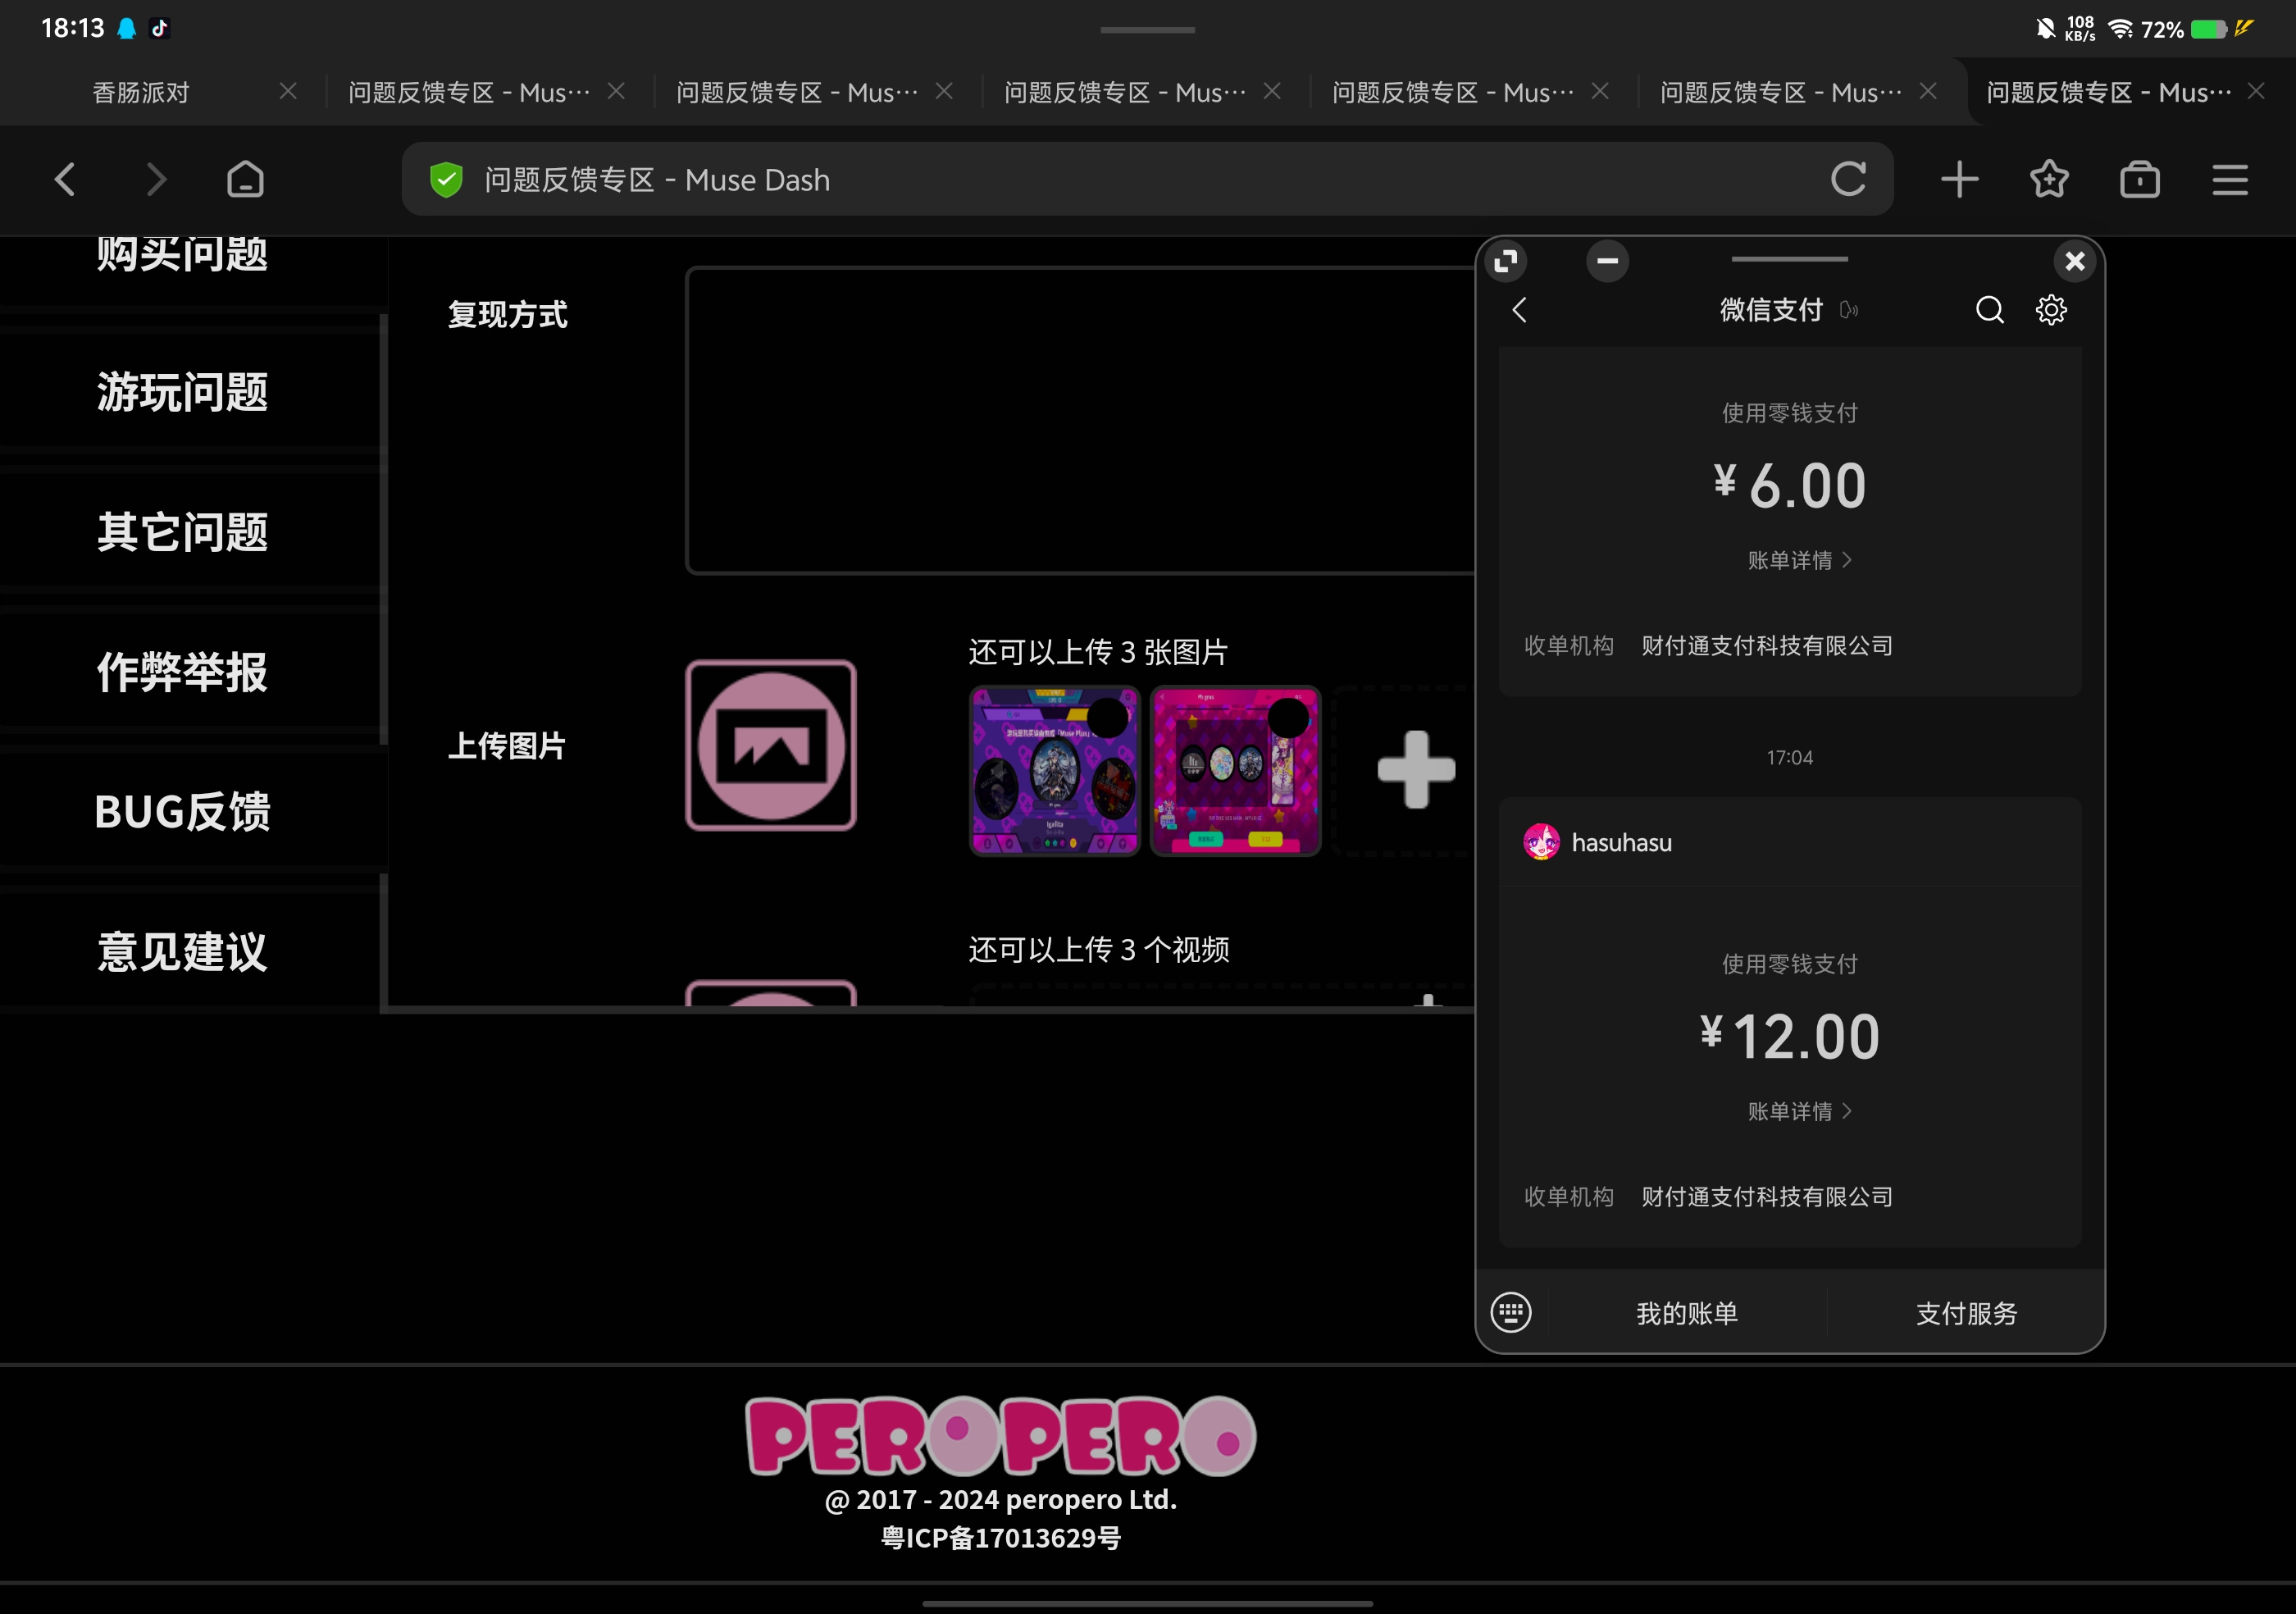The height and width of the screenshot is (1614, 2296).
Task: Tap the 微信支付 chat title
Action: pyautogui.click(x=1771, y=310)
